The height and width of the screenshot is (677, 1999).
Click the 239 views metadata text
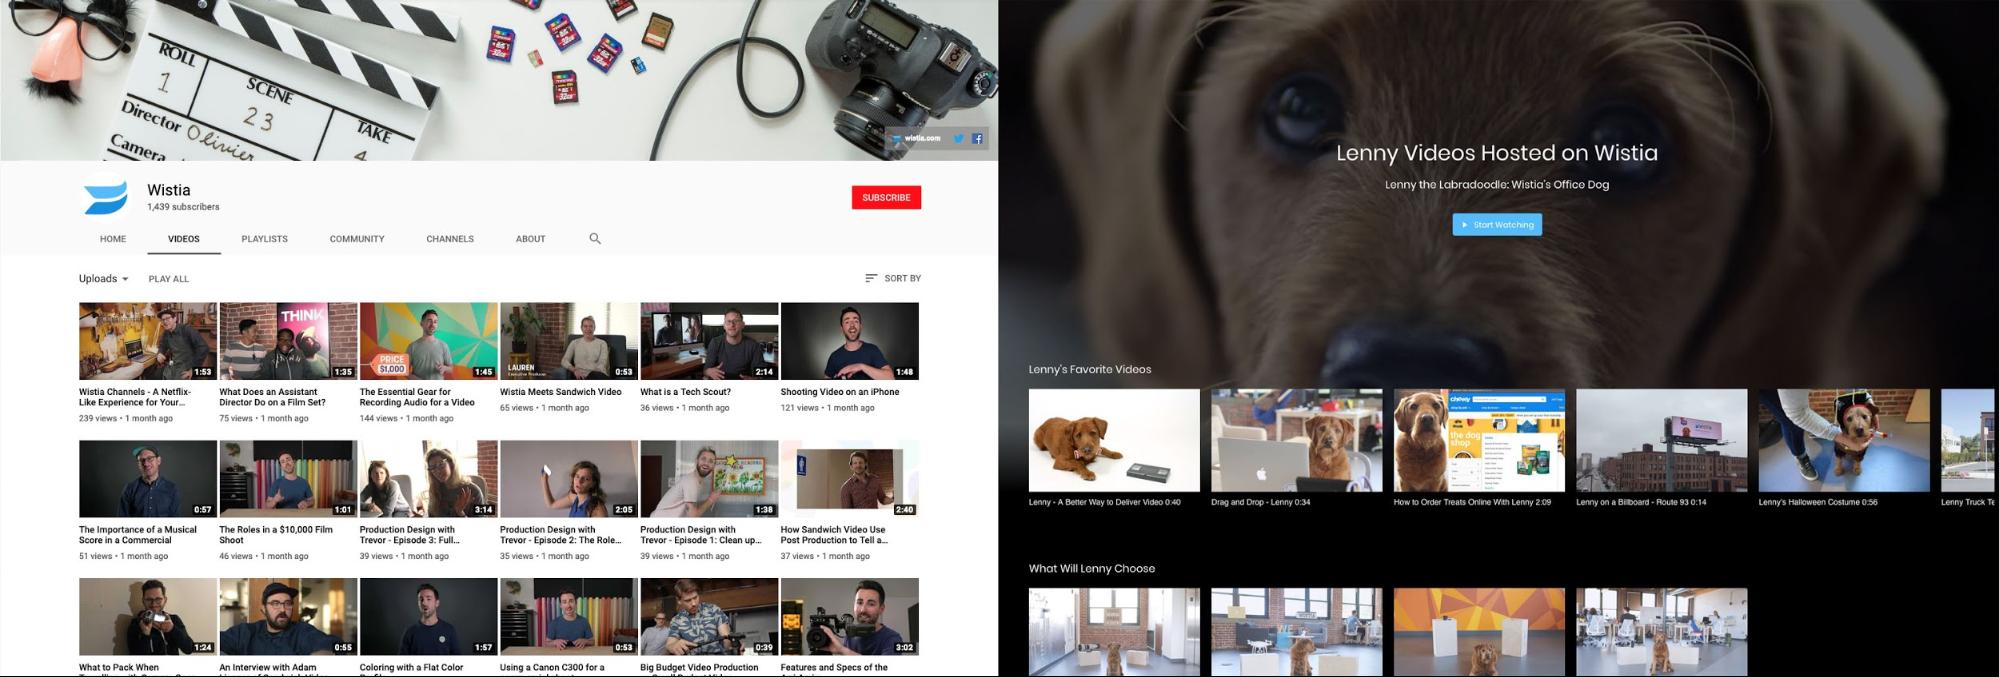pyautogui.click(x=98, y=418)
